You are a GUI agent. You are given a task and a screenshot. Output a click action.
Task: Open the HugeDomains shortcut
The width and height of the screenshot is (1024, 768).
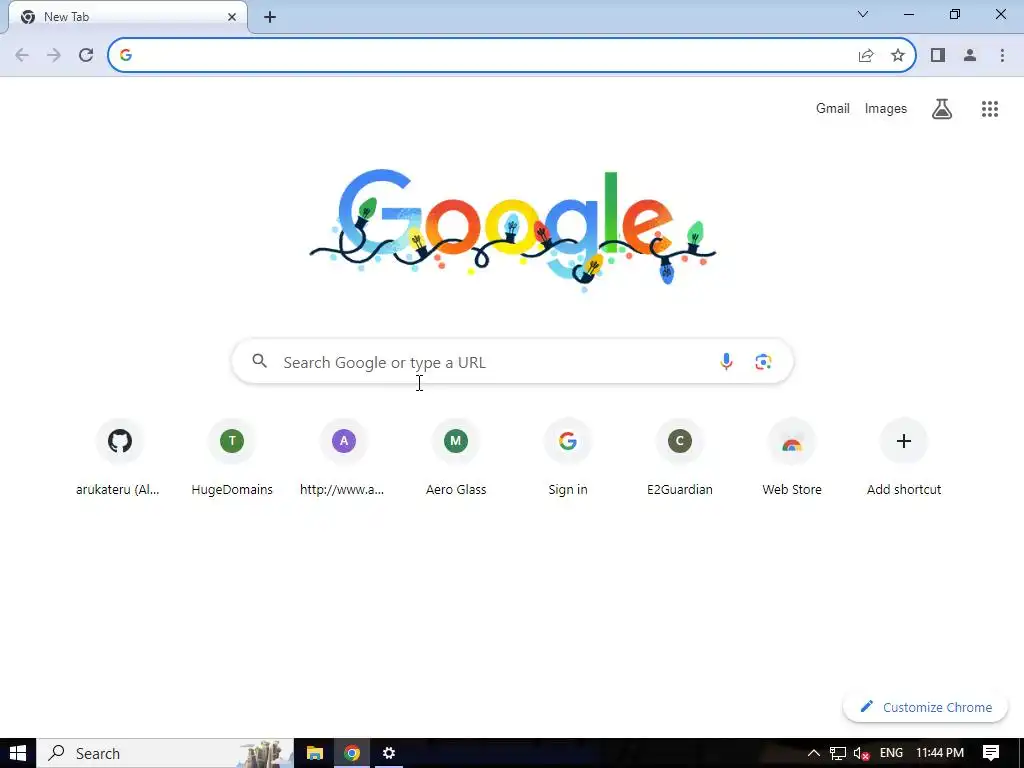232,456
